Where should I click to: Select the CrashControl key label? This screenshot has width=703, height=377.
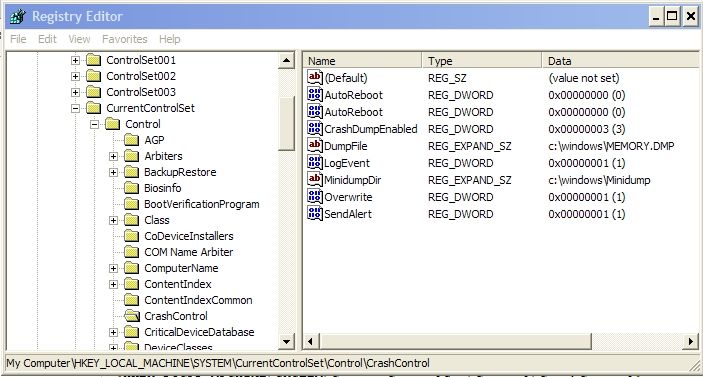[x=176, y=316]
